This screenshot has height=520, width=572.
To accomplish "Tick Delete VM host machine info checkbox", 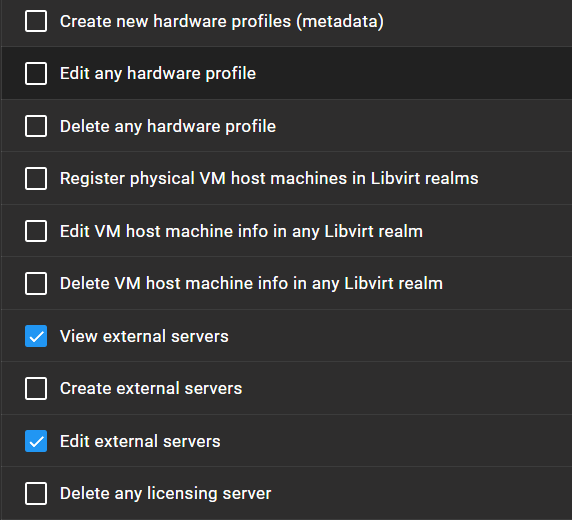I will coord(36,283).
